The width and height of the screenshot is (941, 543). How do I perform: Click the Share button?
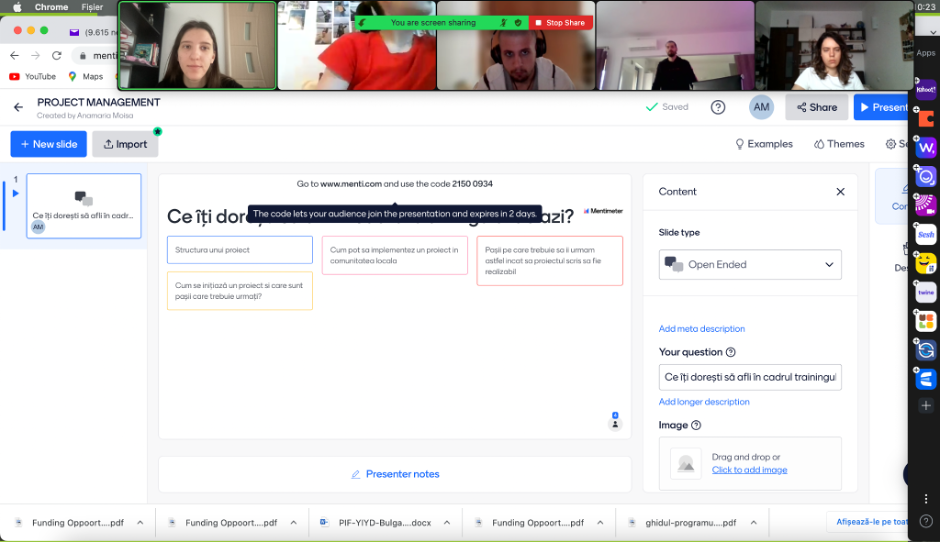point(816,107)
